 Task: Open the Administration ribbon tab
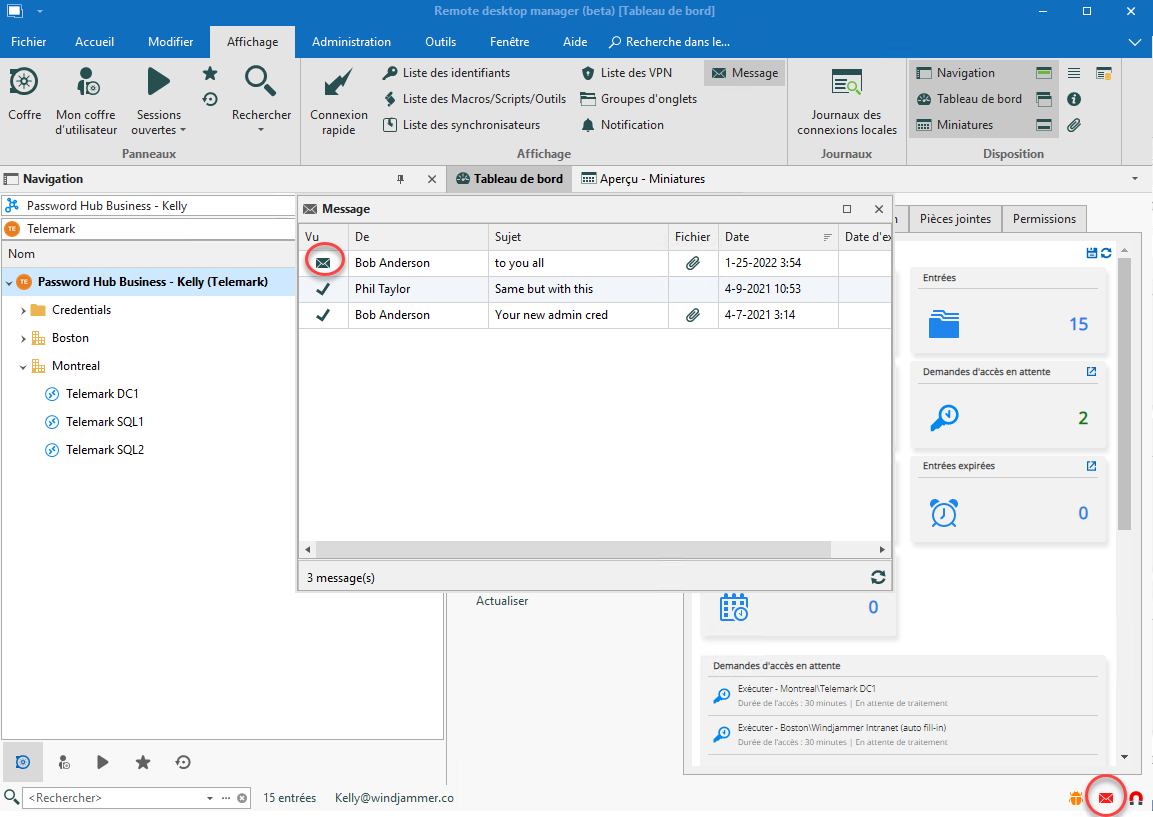351,42
